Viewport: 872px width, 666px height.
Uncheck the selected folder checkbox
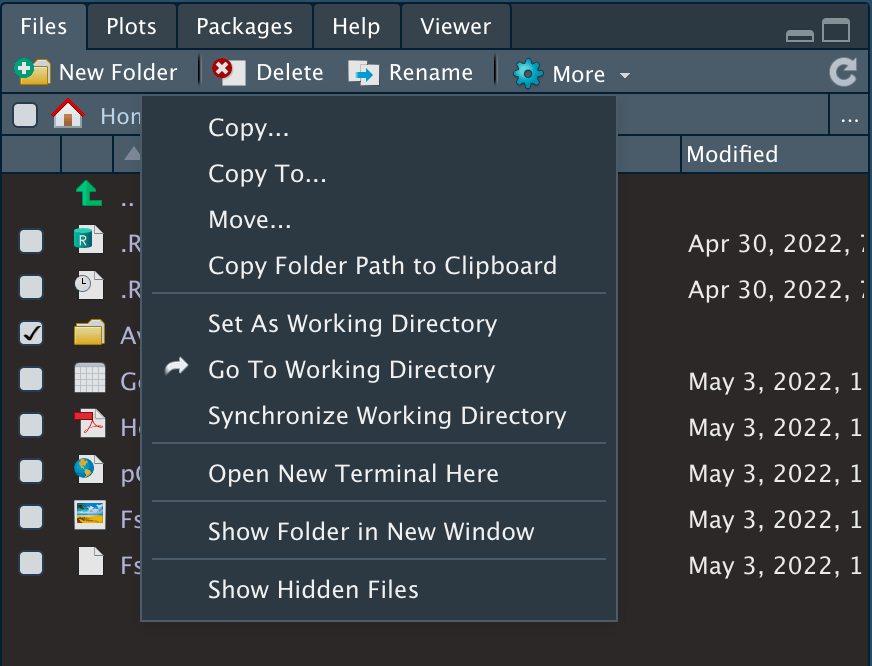[x=31, y=334]
